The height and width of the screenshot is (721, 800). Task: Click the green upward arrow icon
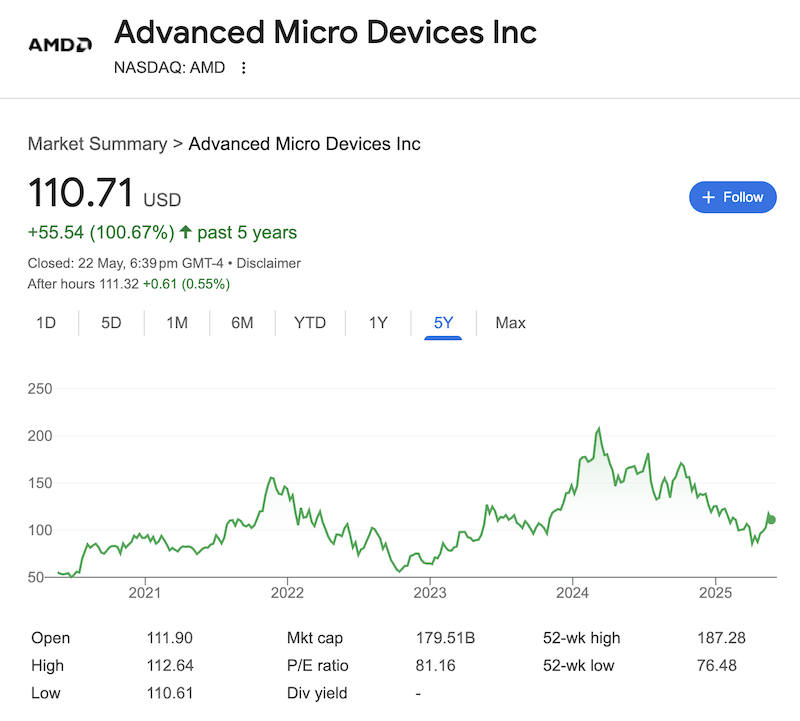pos(185,233)
